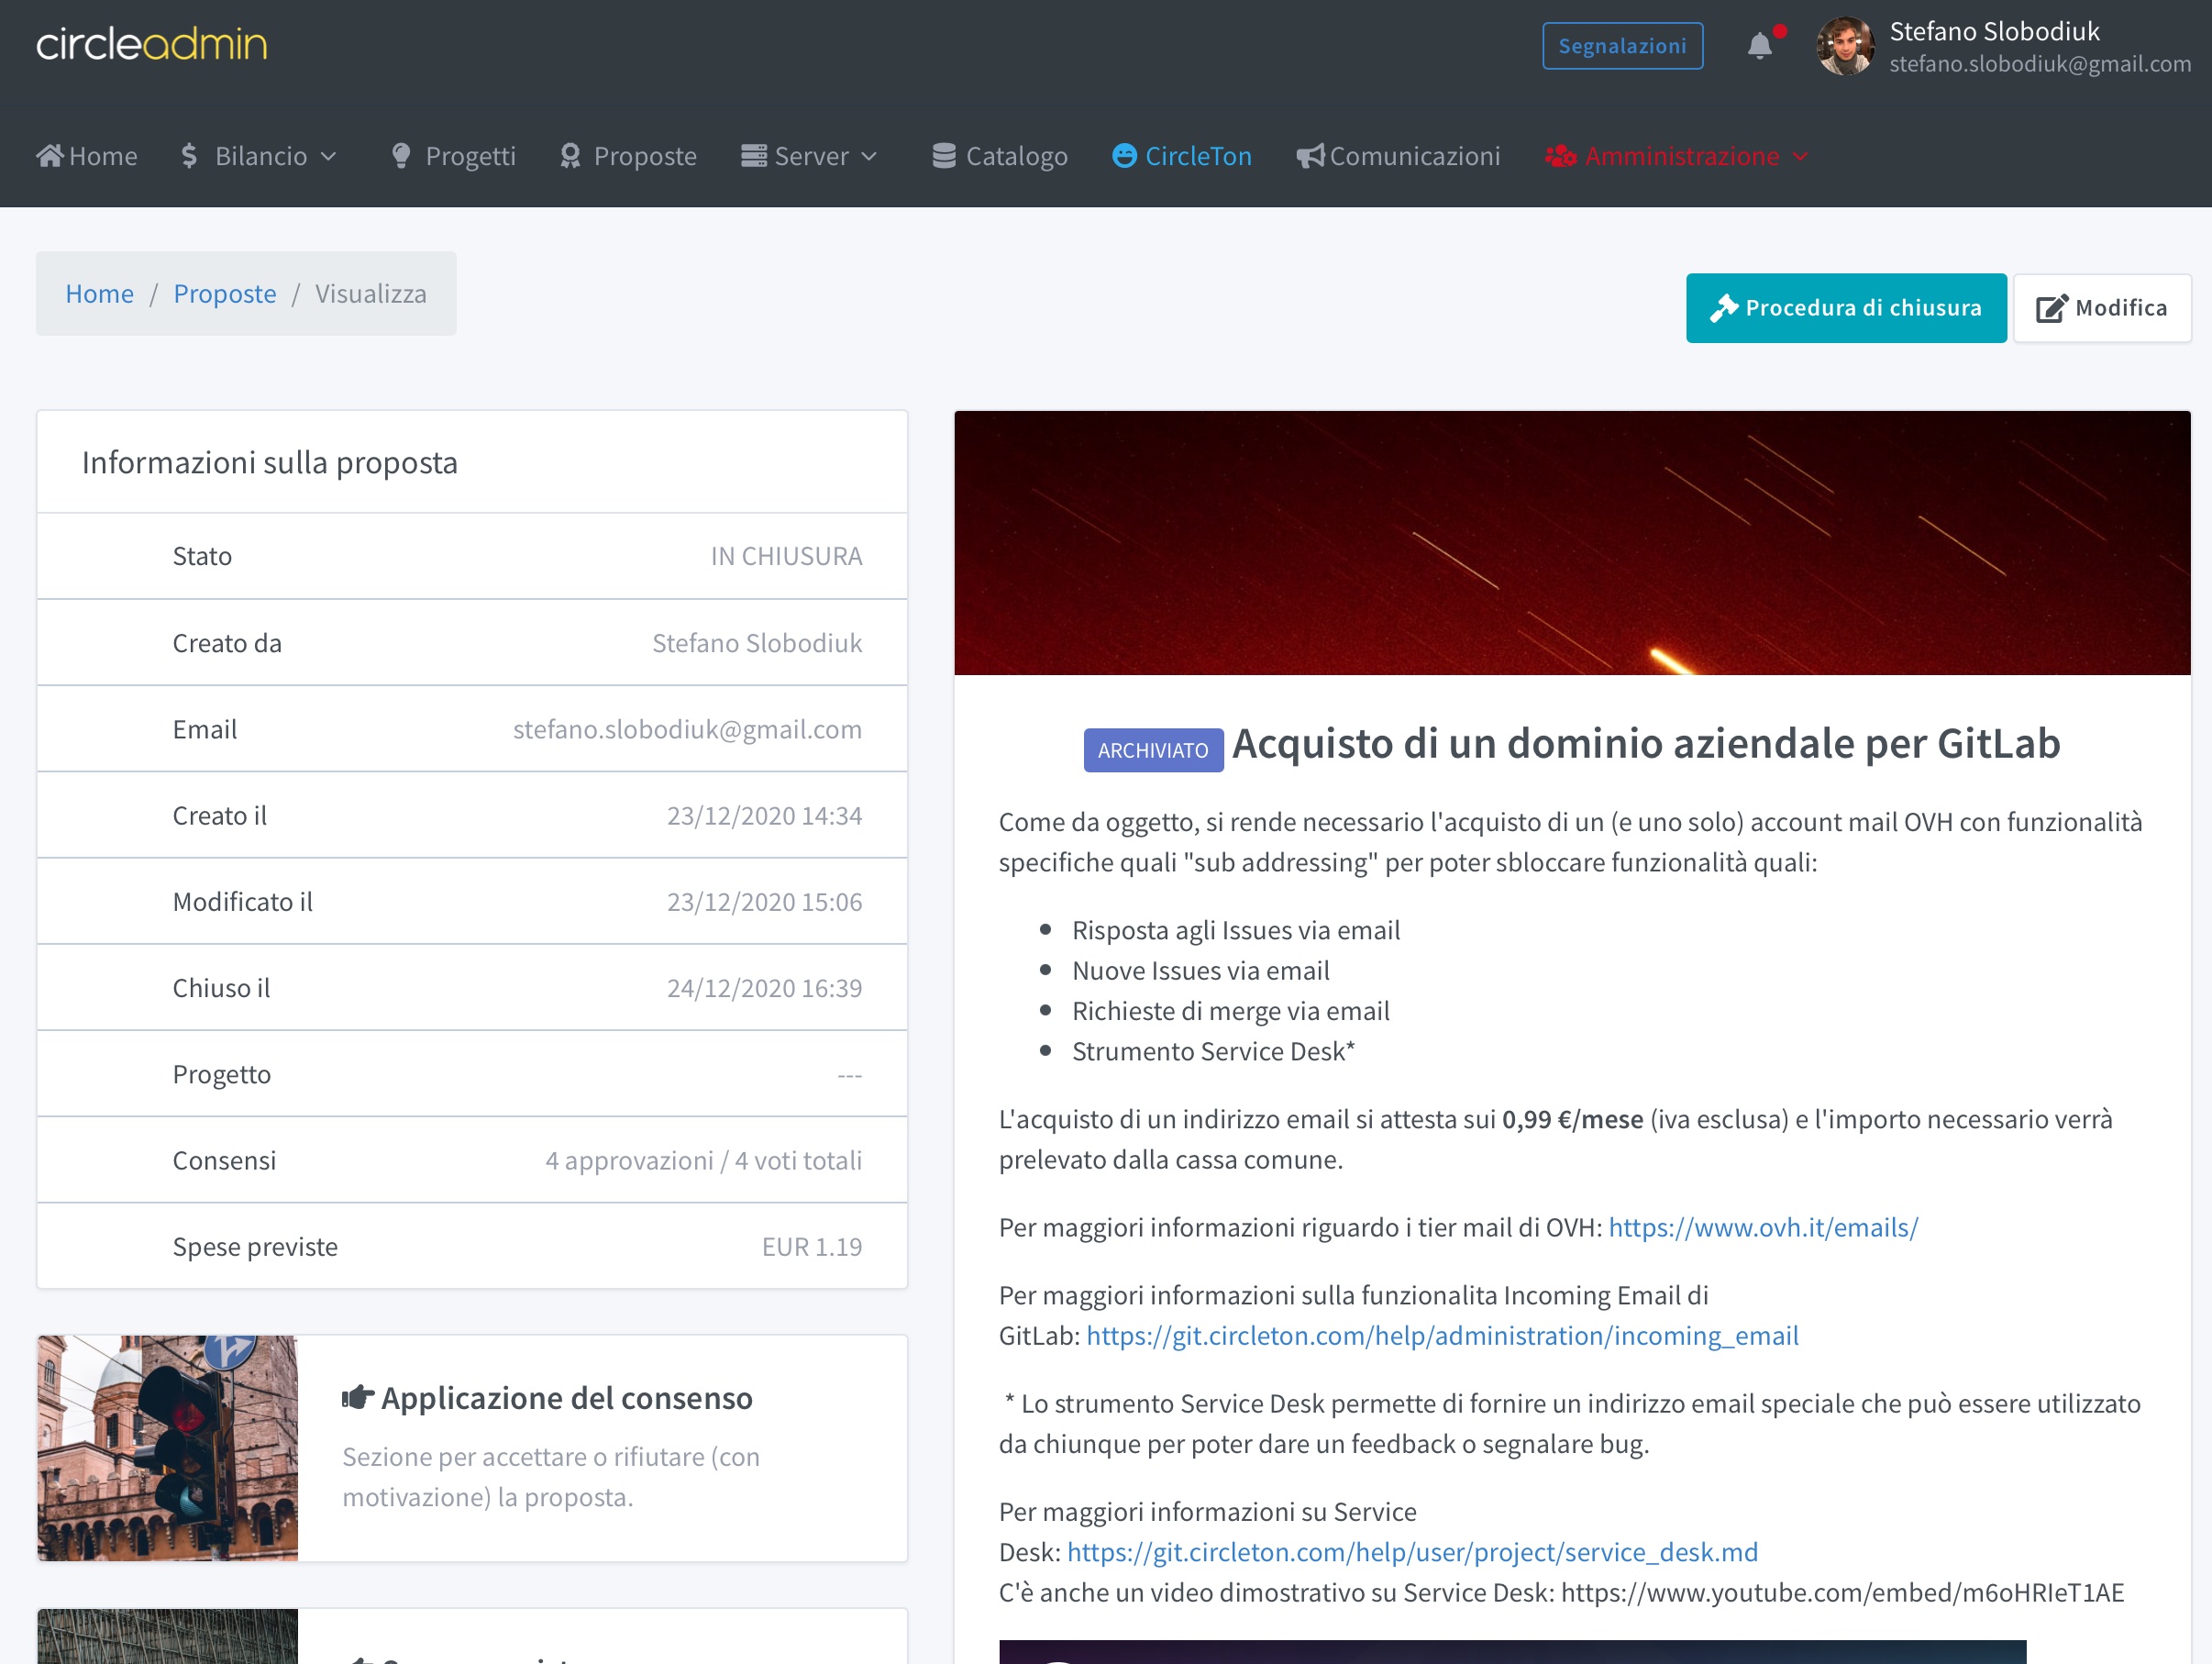Click the CircleTon smiley icon
2212x1664 pixels.
click(1124, 156)
